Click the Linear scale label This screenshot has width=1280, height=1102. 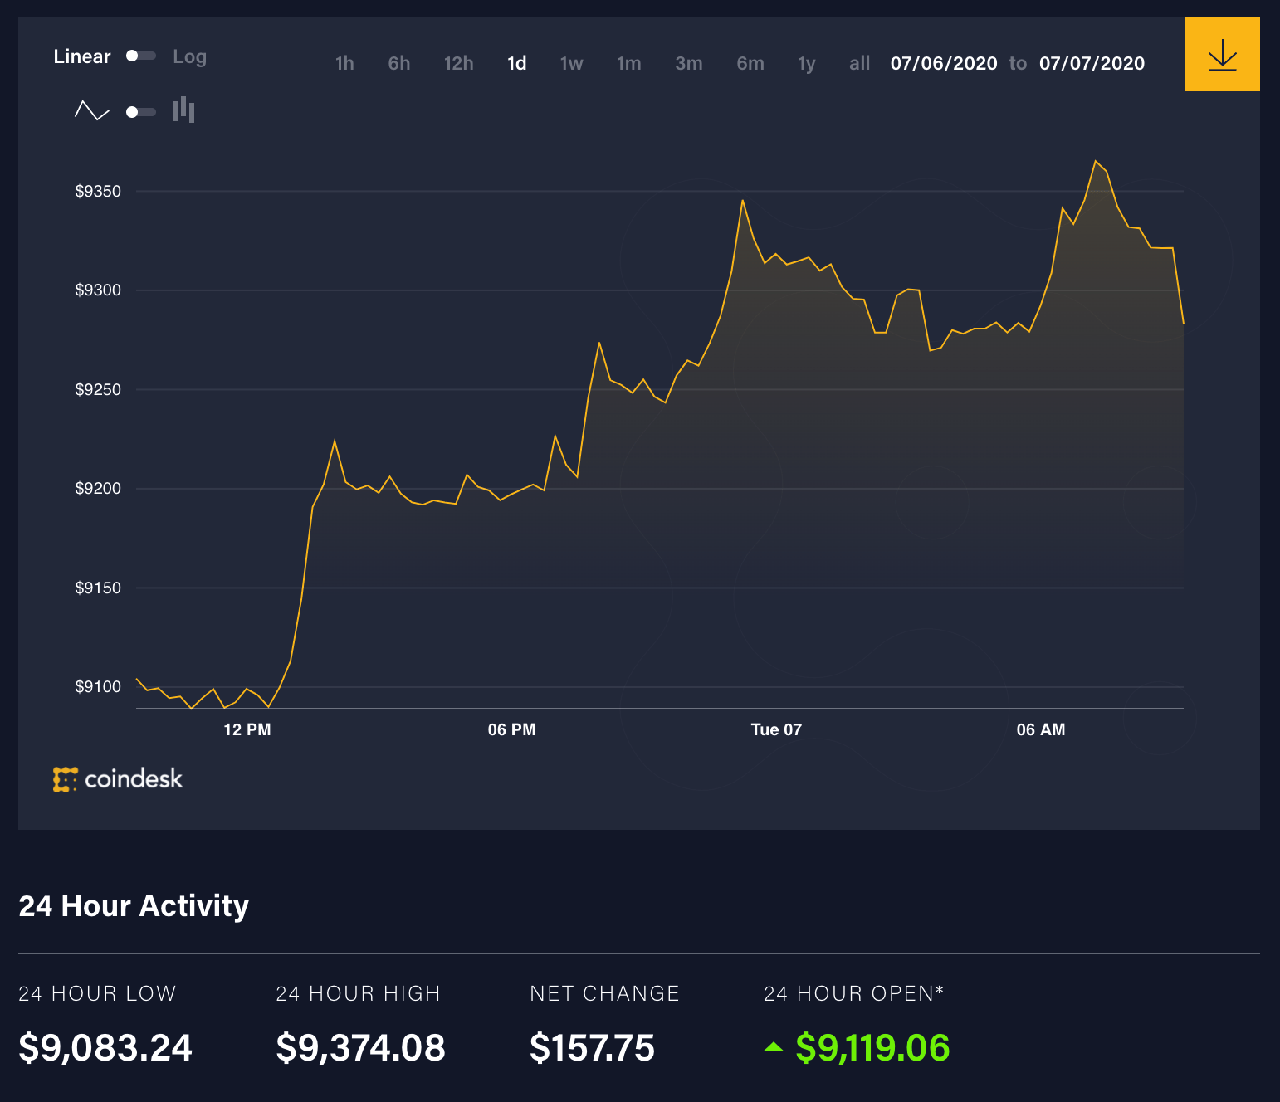[x=82, y=57]
